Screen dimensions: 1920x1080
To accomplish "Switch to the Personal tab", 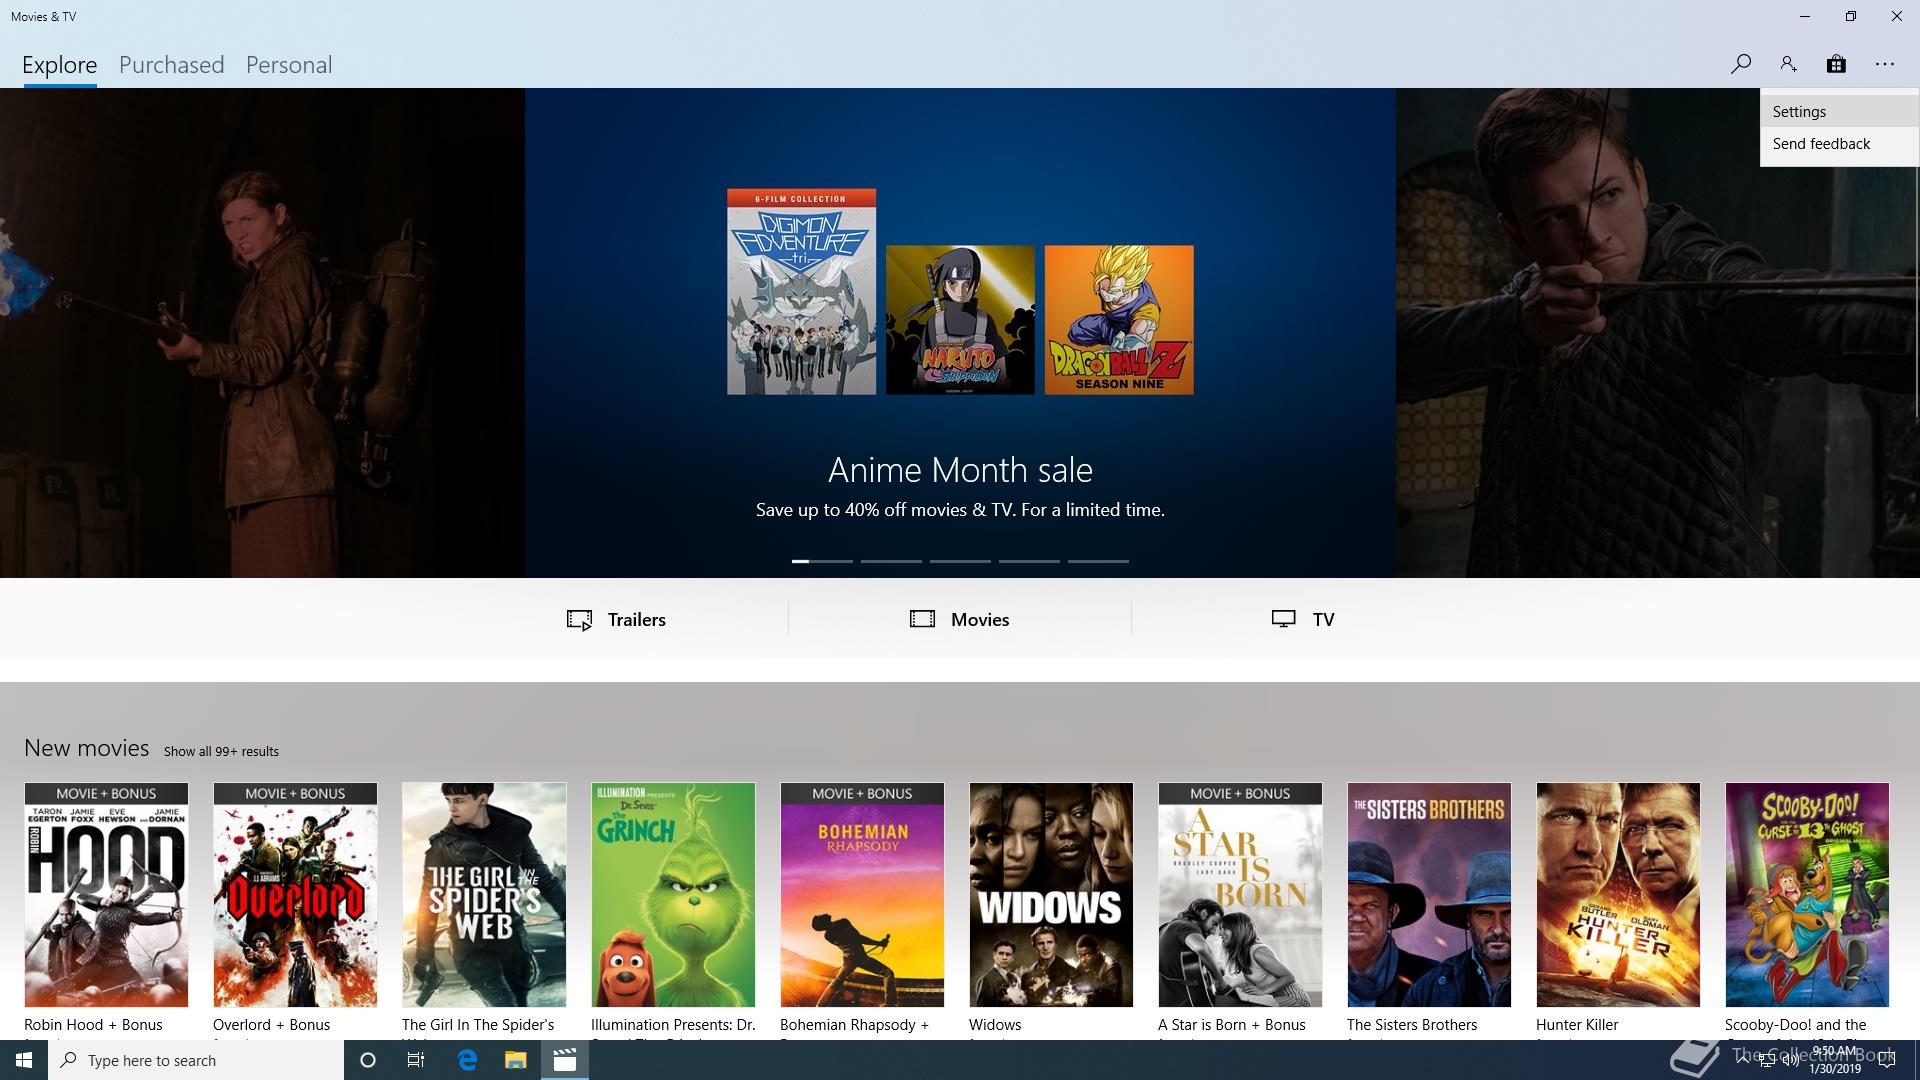I will [289, 65].
